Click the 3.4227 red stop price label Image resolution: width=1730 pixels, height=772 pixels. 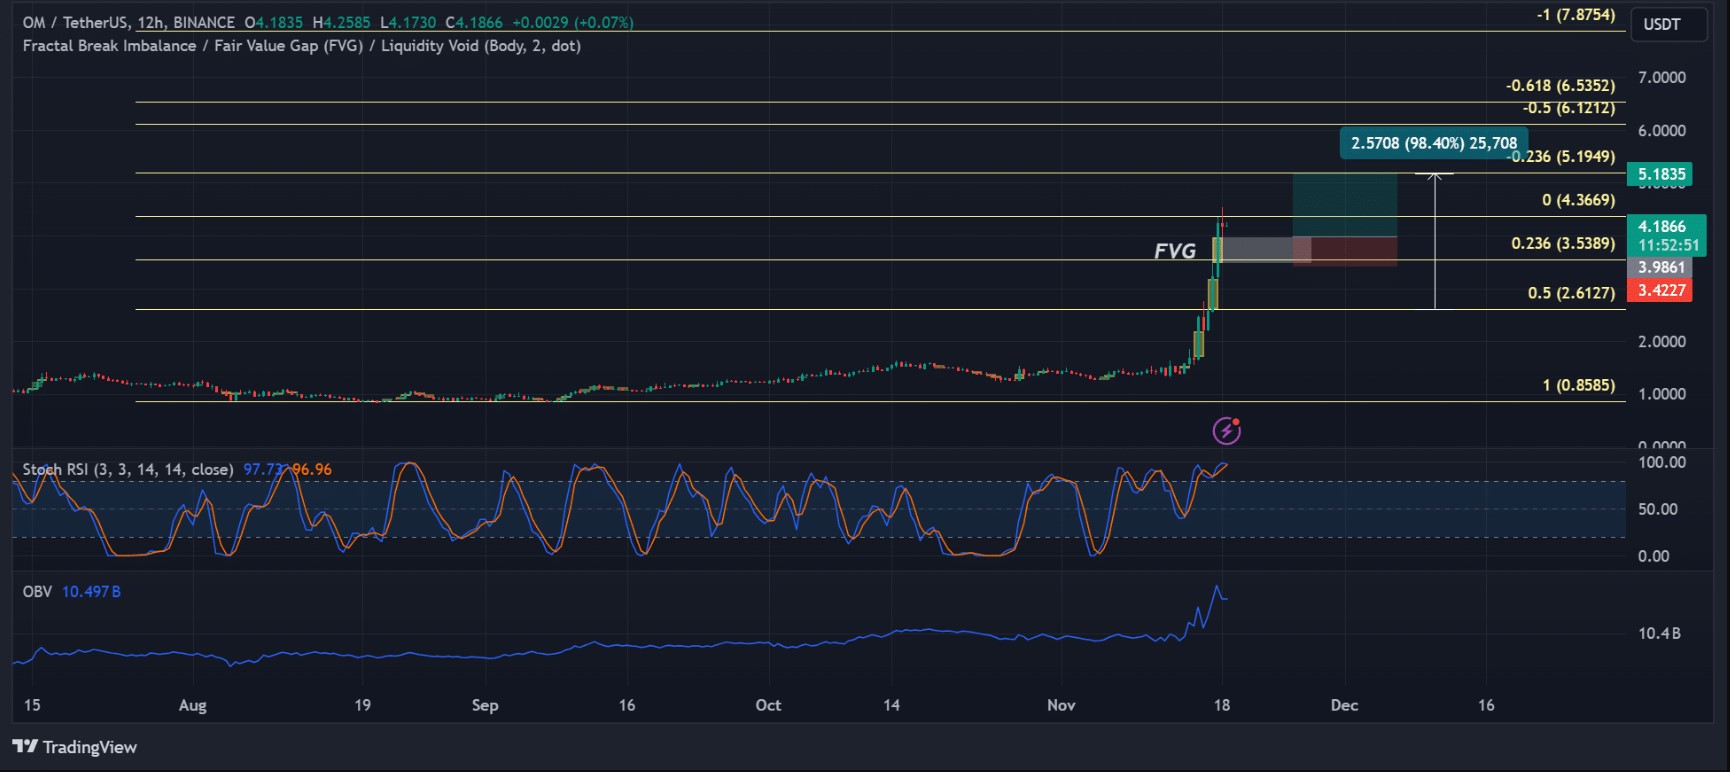point(1660,291)
